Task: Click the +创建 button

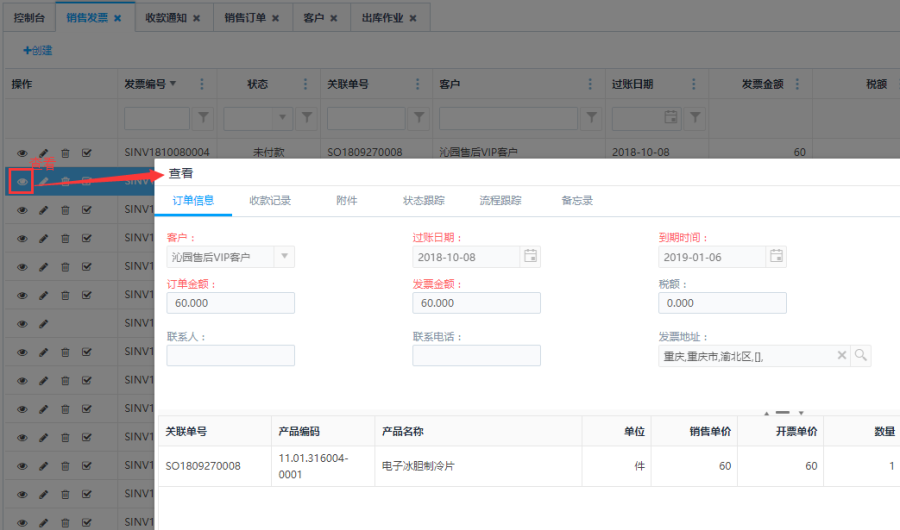Action: point(37,50)
